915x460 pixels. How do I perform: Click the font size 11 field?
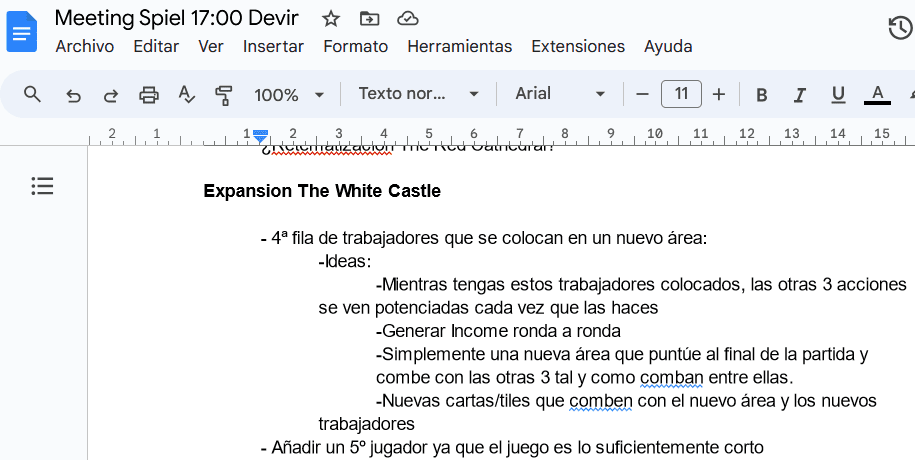[681, 93]
